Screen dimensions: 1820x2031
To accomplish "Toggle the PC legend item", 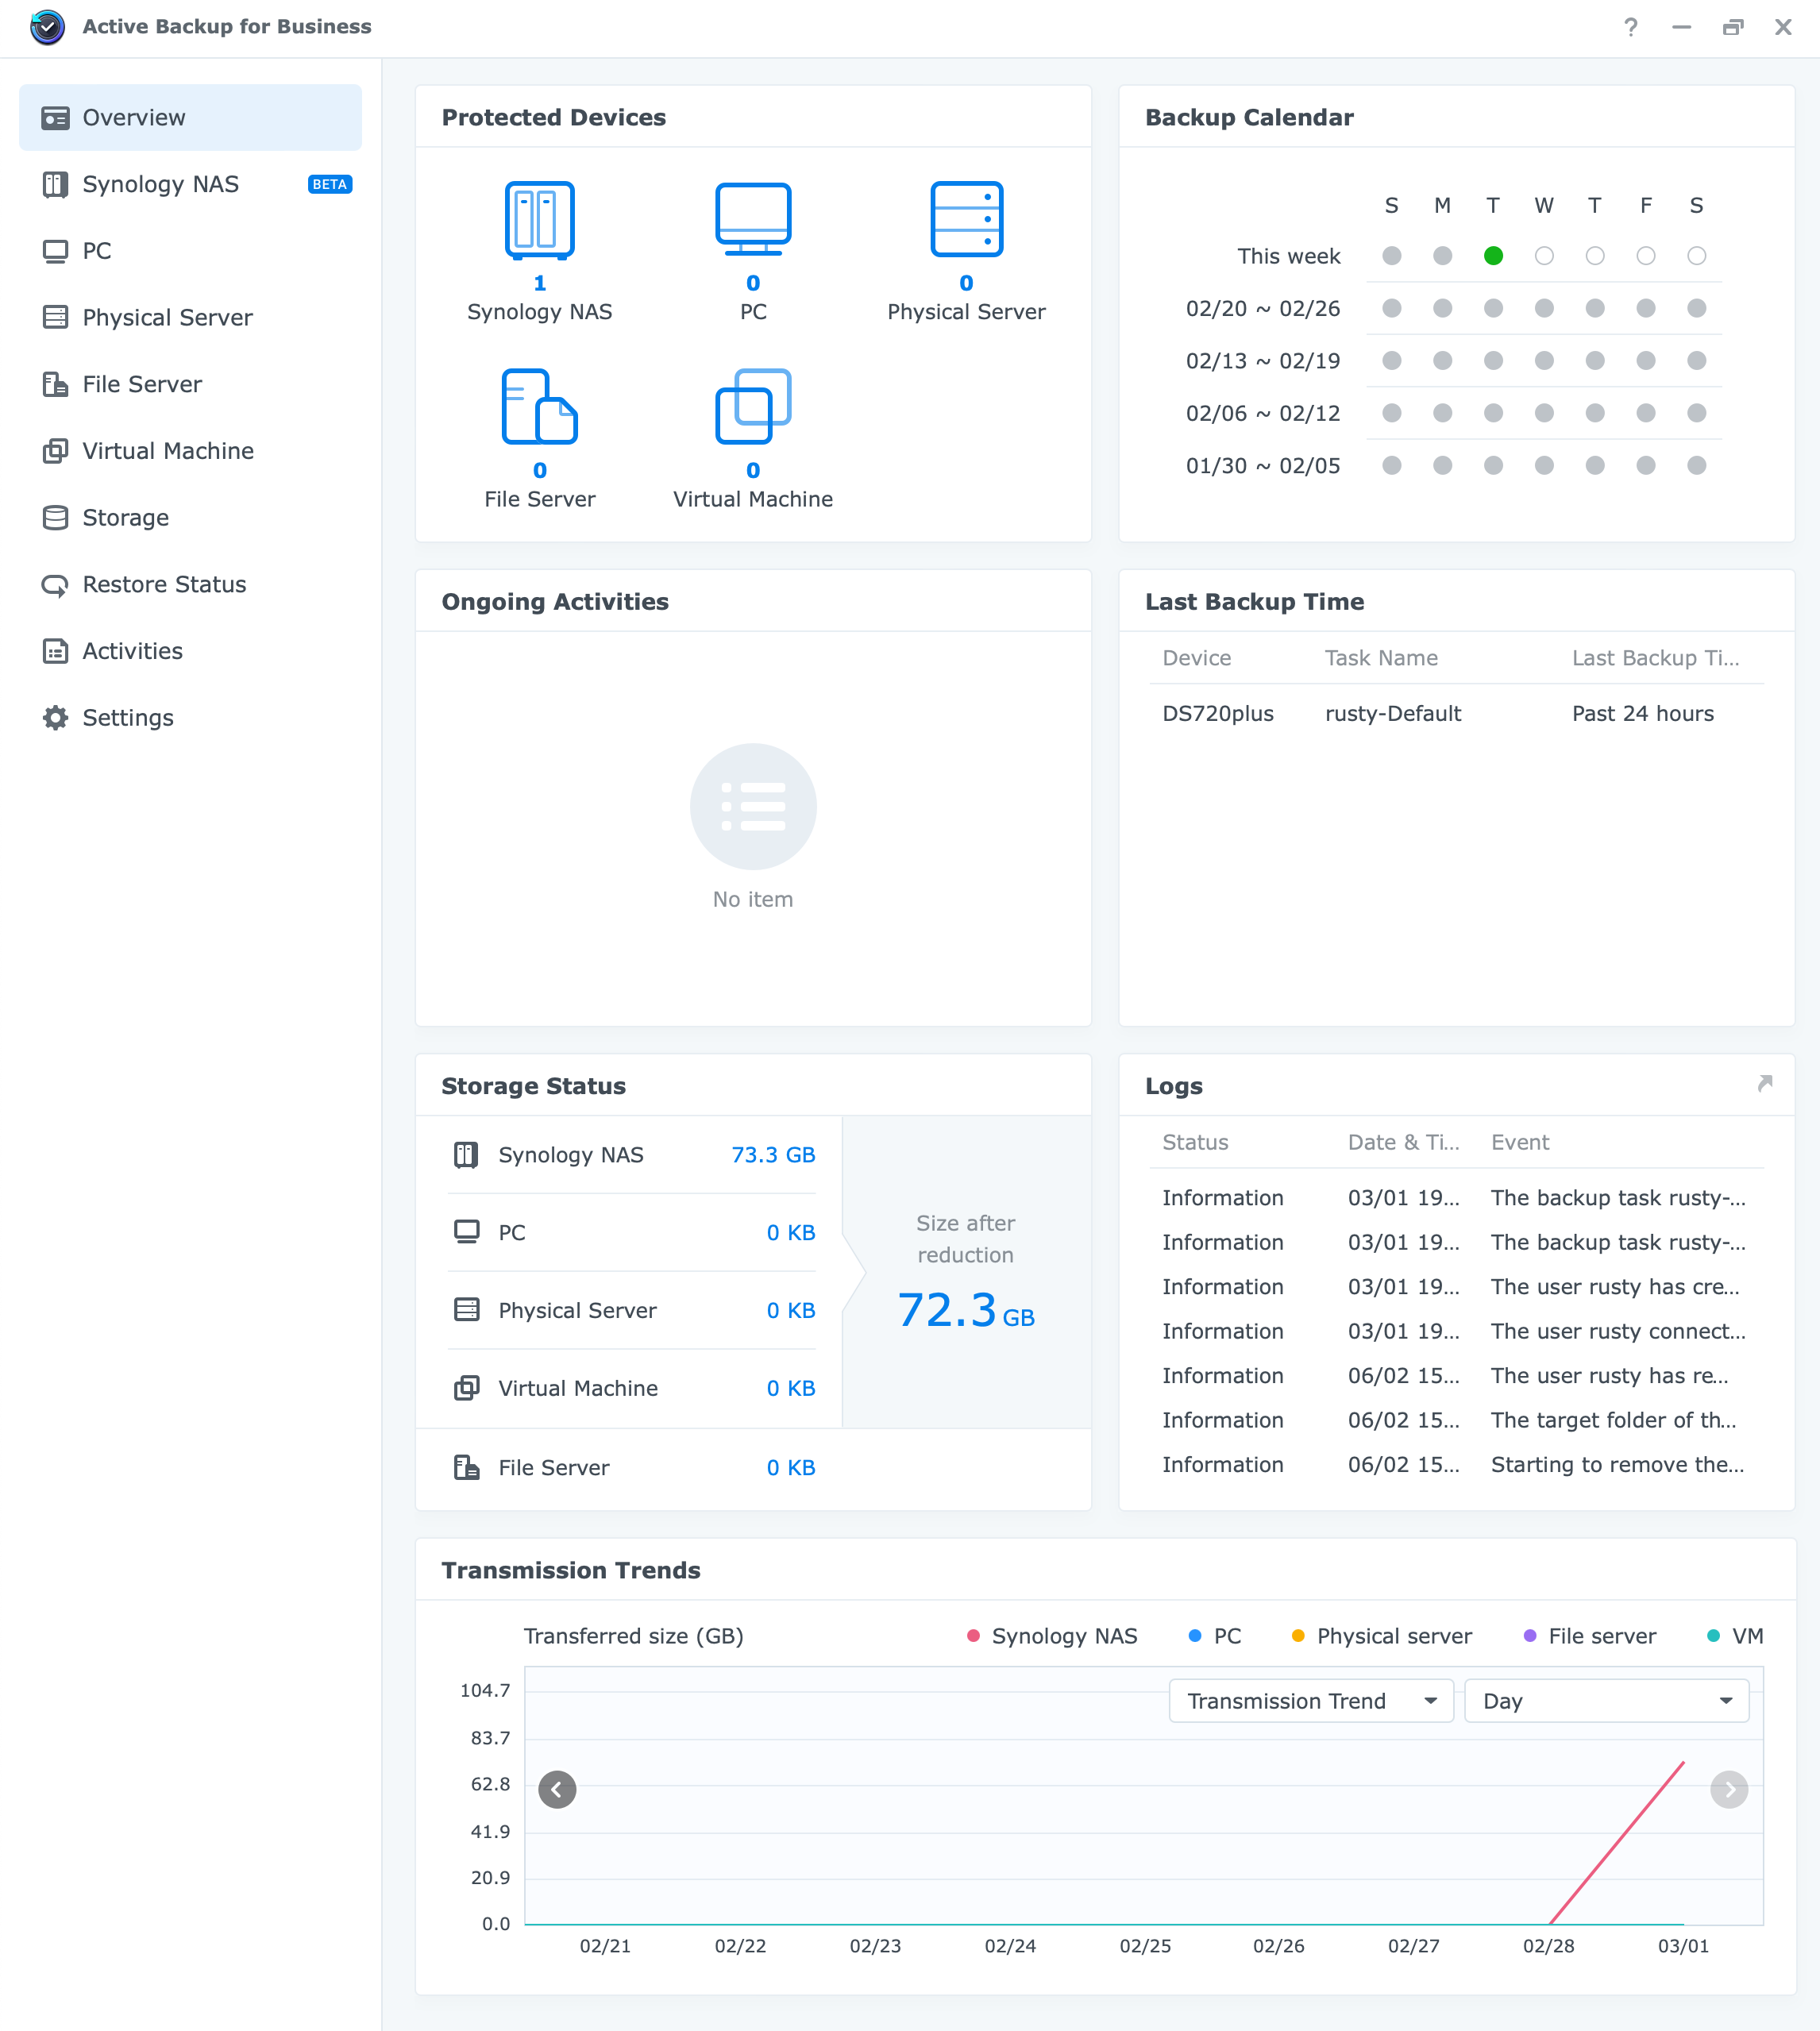I will 1214,1636.
